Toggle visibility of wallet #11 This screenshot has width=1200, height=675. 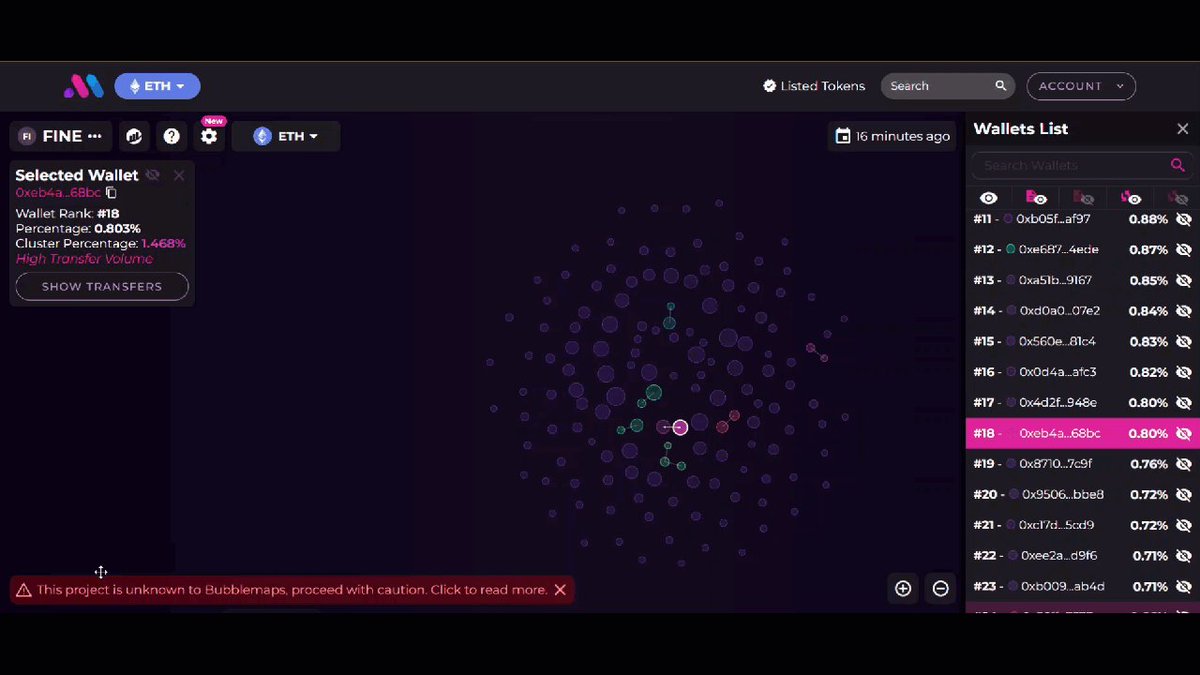point(1184,219)
